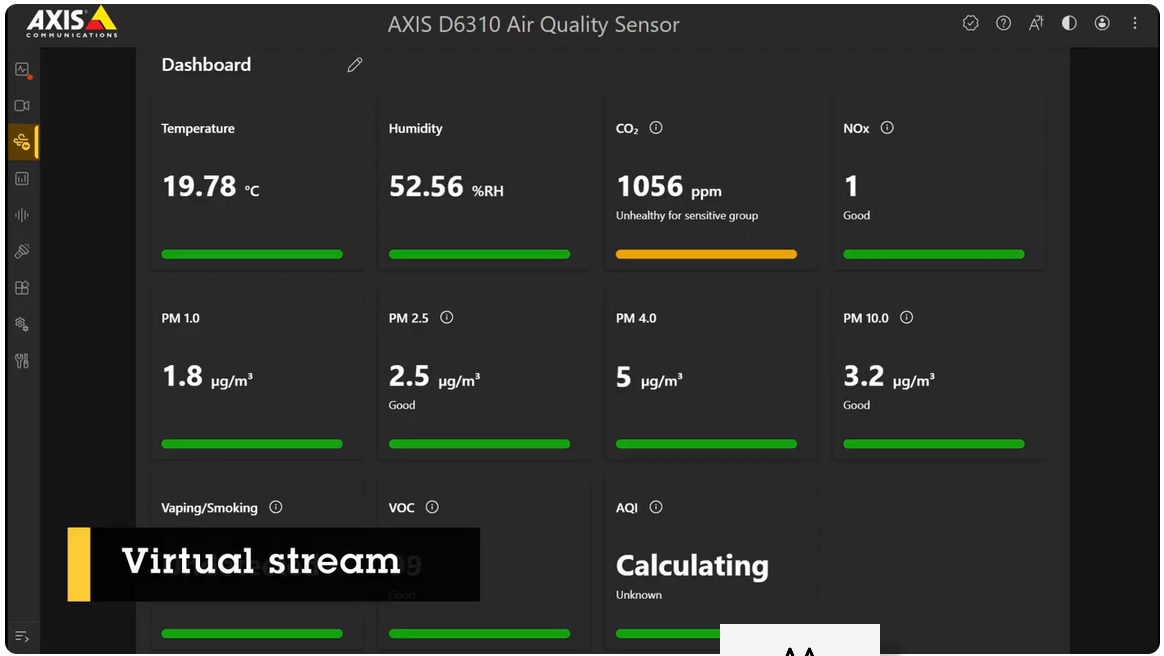
Task: Expand the sidebar using bottom-left menu toggle
Action: (x=22, y=636)
